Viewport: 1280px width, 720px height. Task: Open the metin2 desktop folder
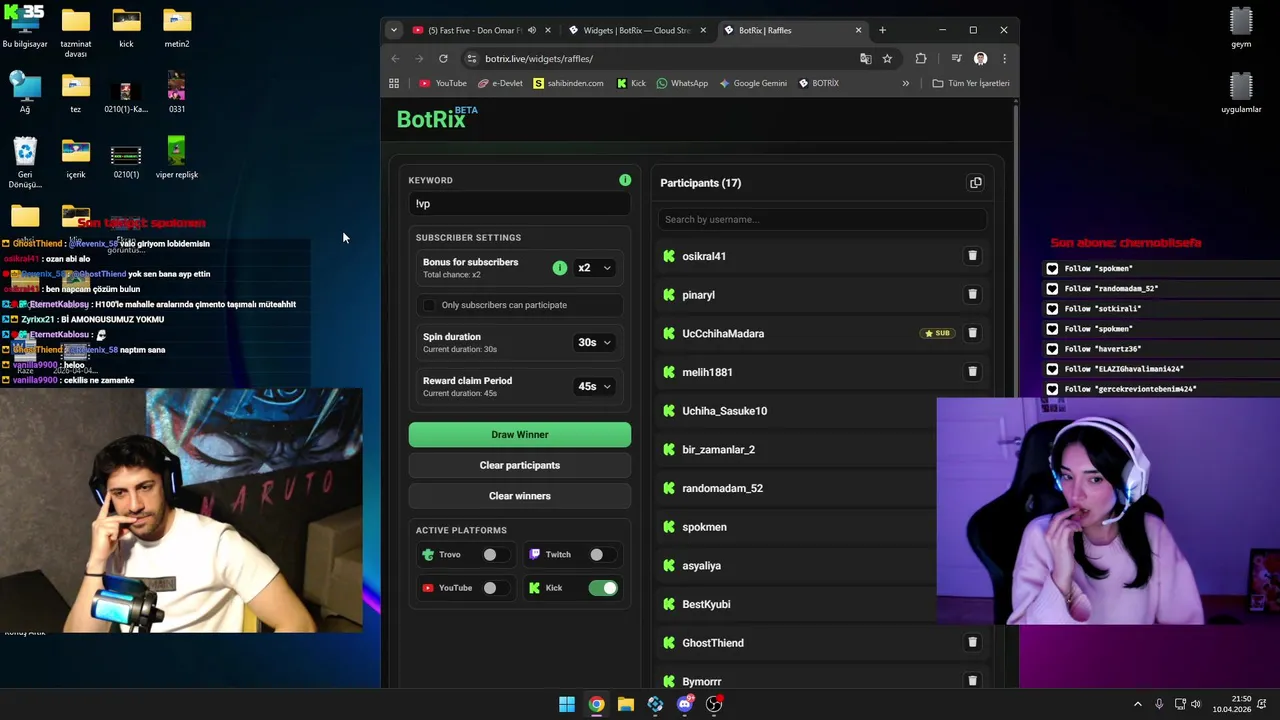click(x=176, y=28)
